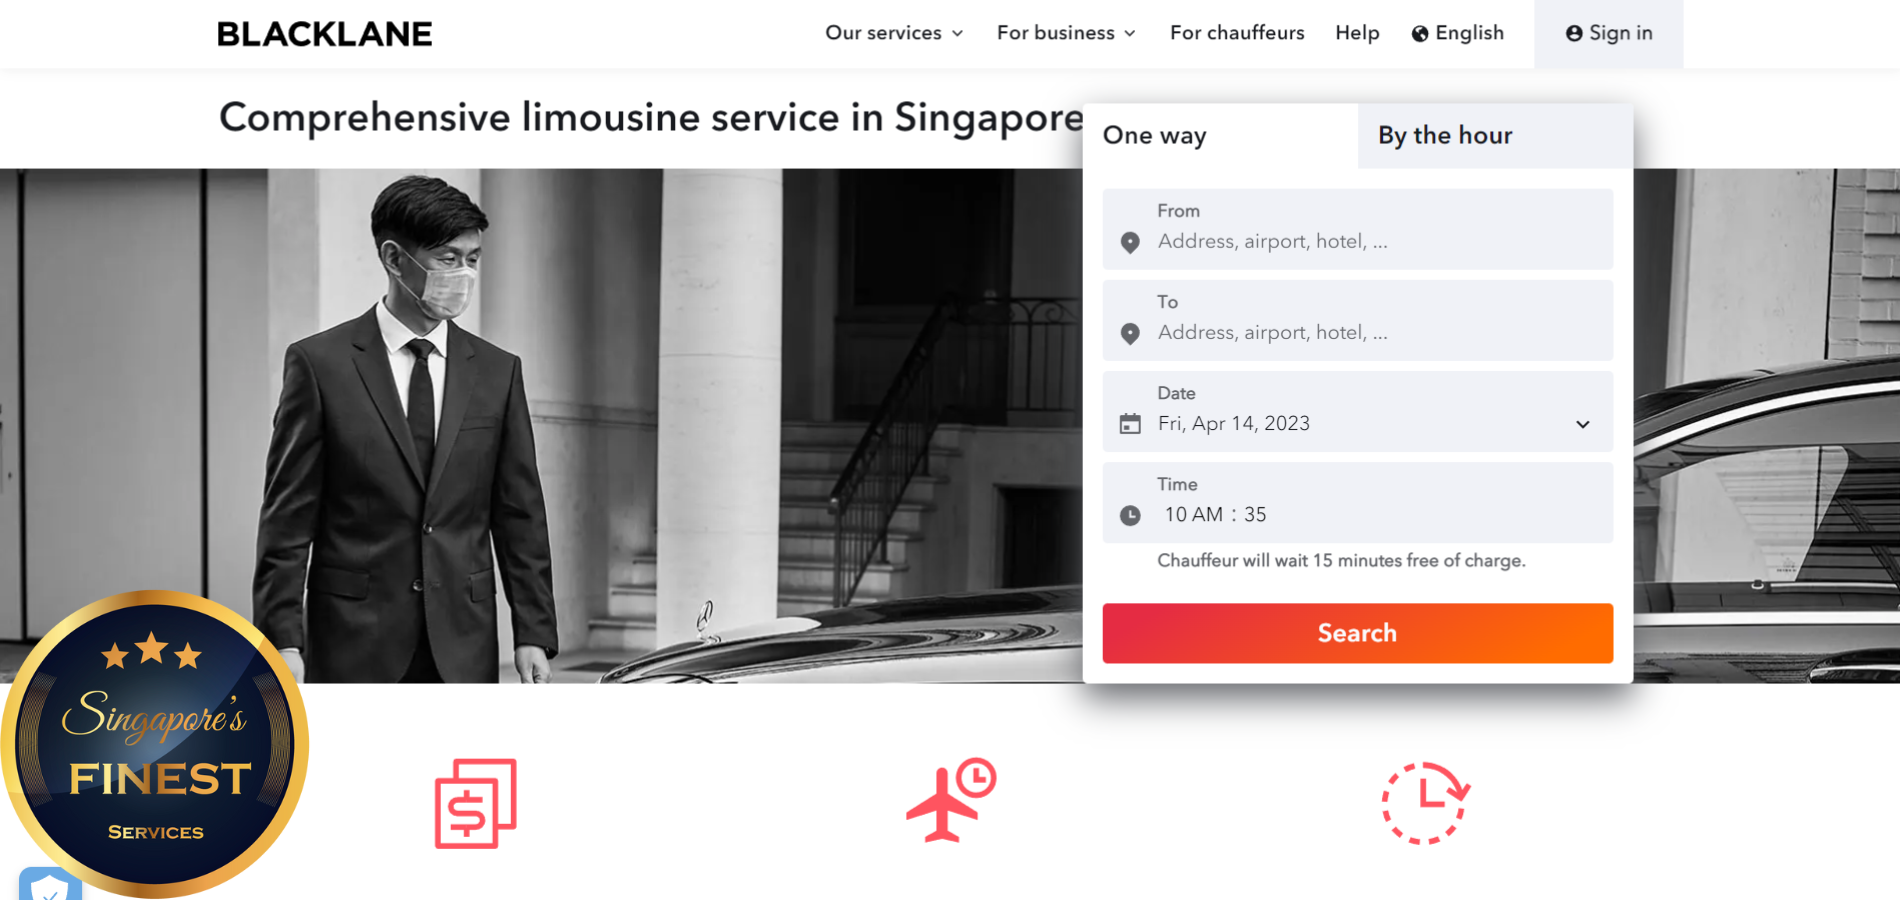Image resolution: width=1900 pixels, height=900 pixels.
Task: Click the red dollar receipts icon
Action: [x=476, y=803]
